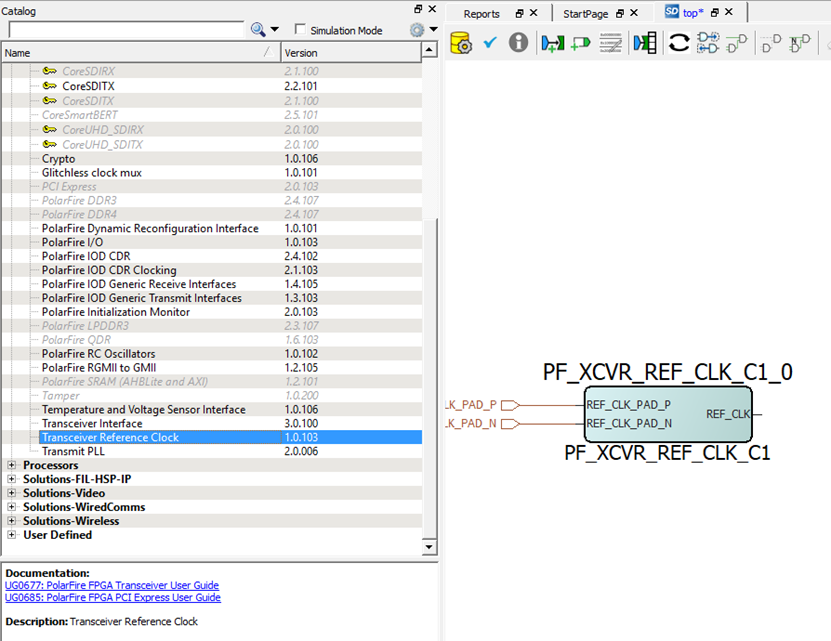Click the gray information icon in toolbar
831x641 pixels.
pyautogui.click(x=518, y=43)
